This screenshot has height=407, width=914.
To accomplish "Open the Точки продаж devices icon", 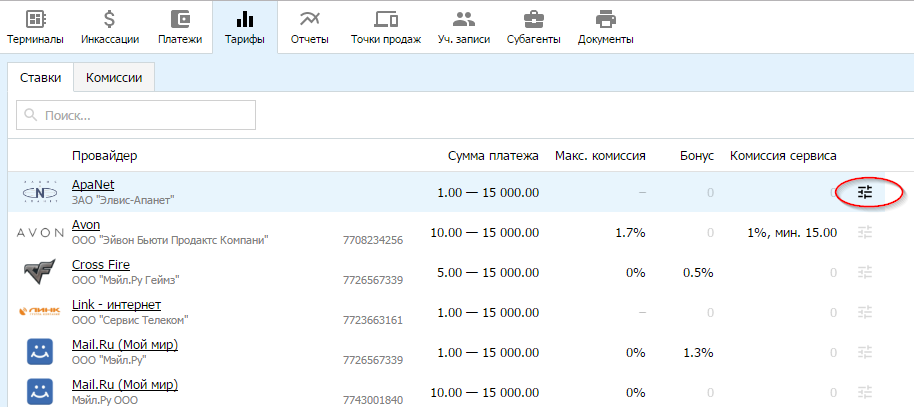I will pyautogui.click(x=386, y=19).
